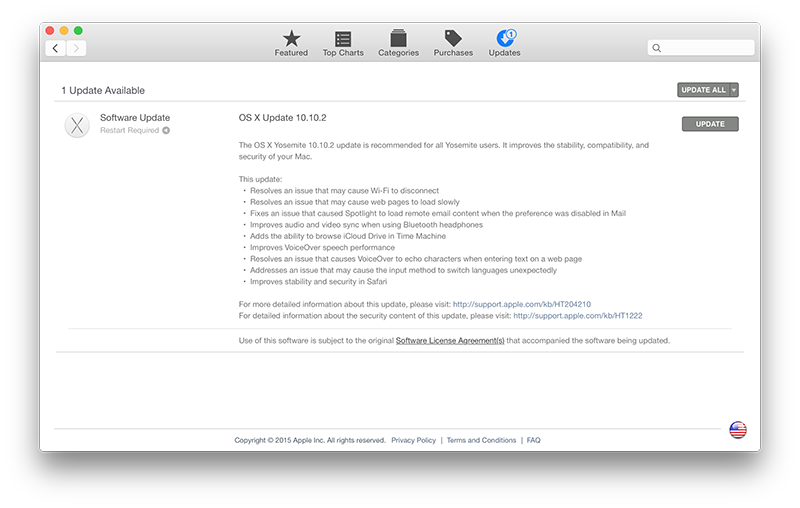Screen dimensions: 800x508
Task: Click the Bluetooth headphones sync bullet
Action: 366,225
